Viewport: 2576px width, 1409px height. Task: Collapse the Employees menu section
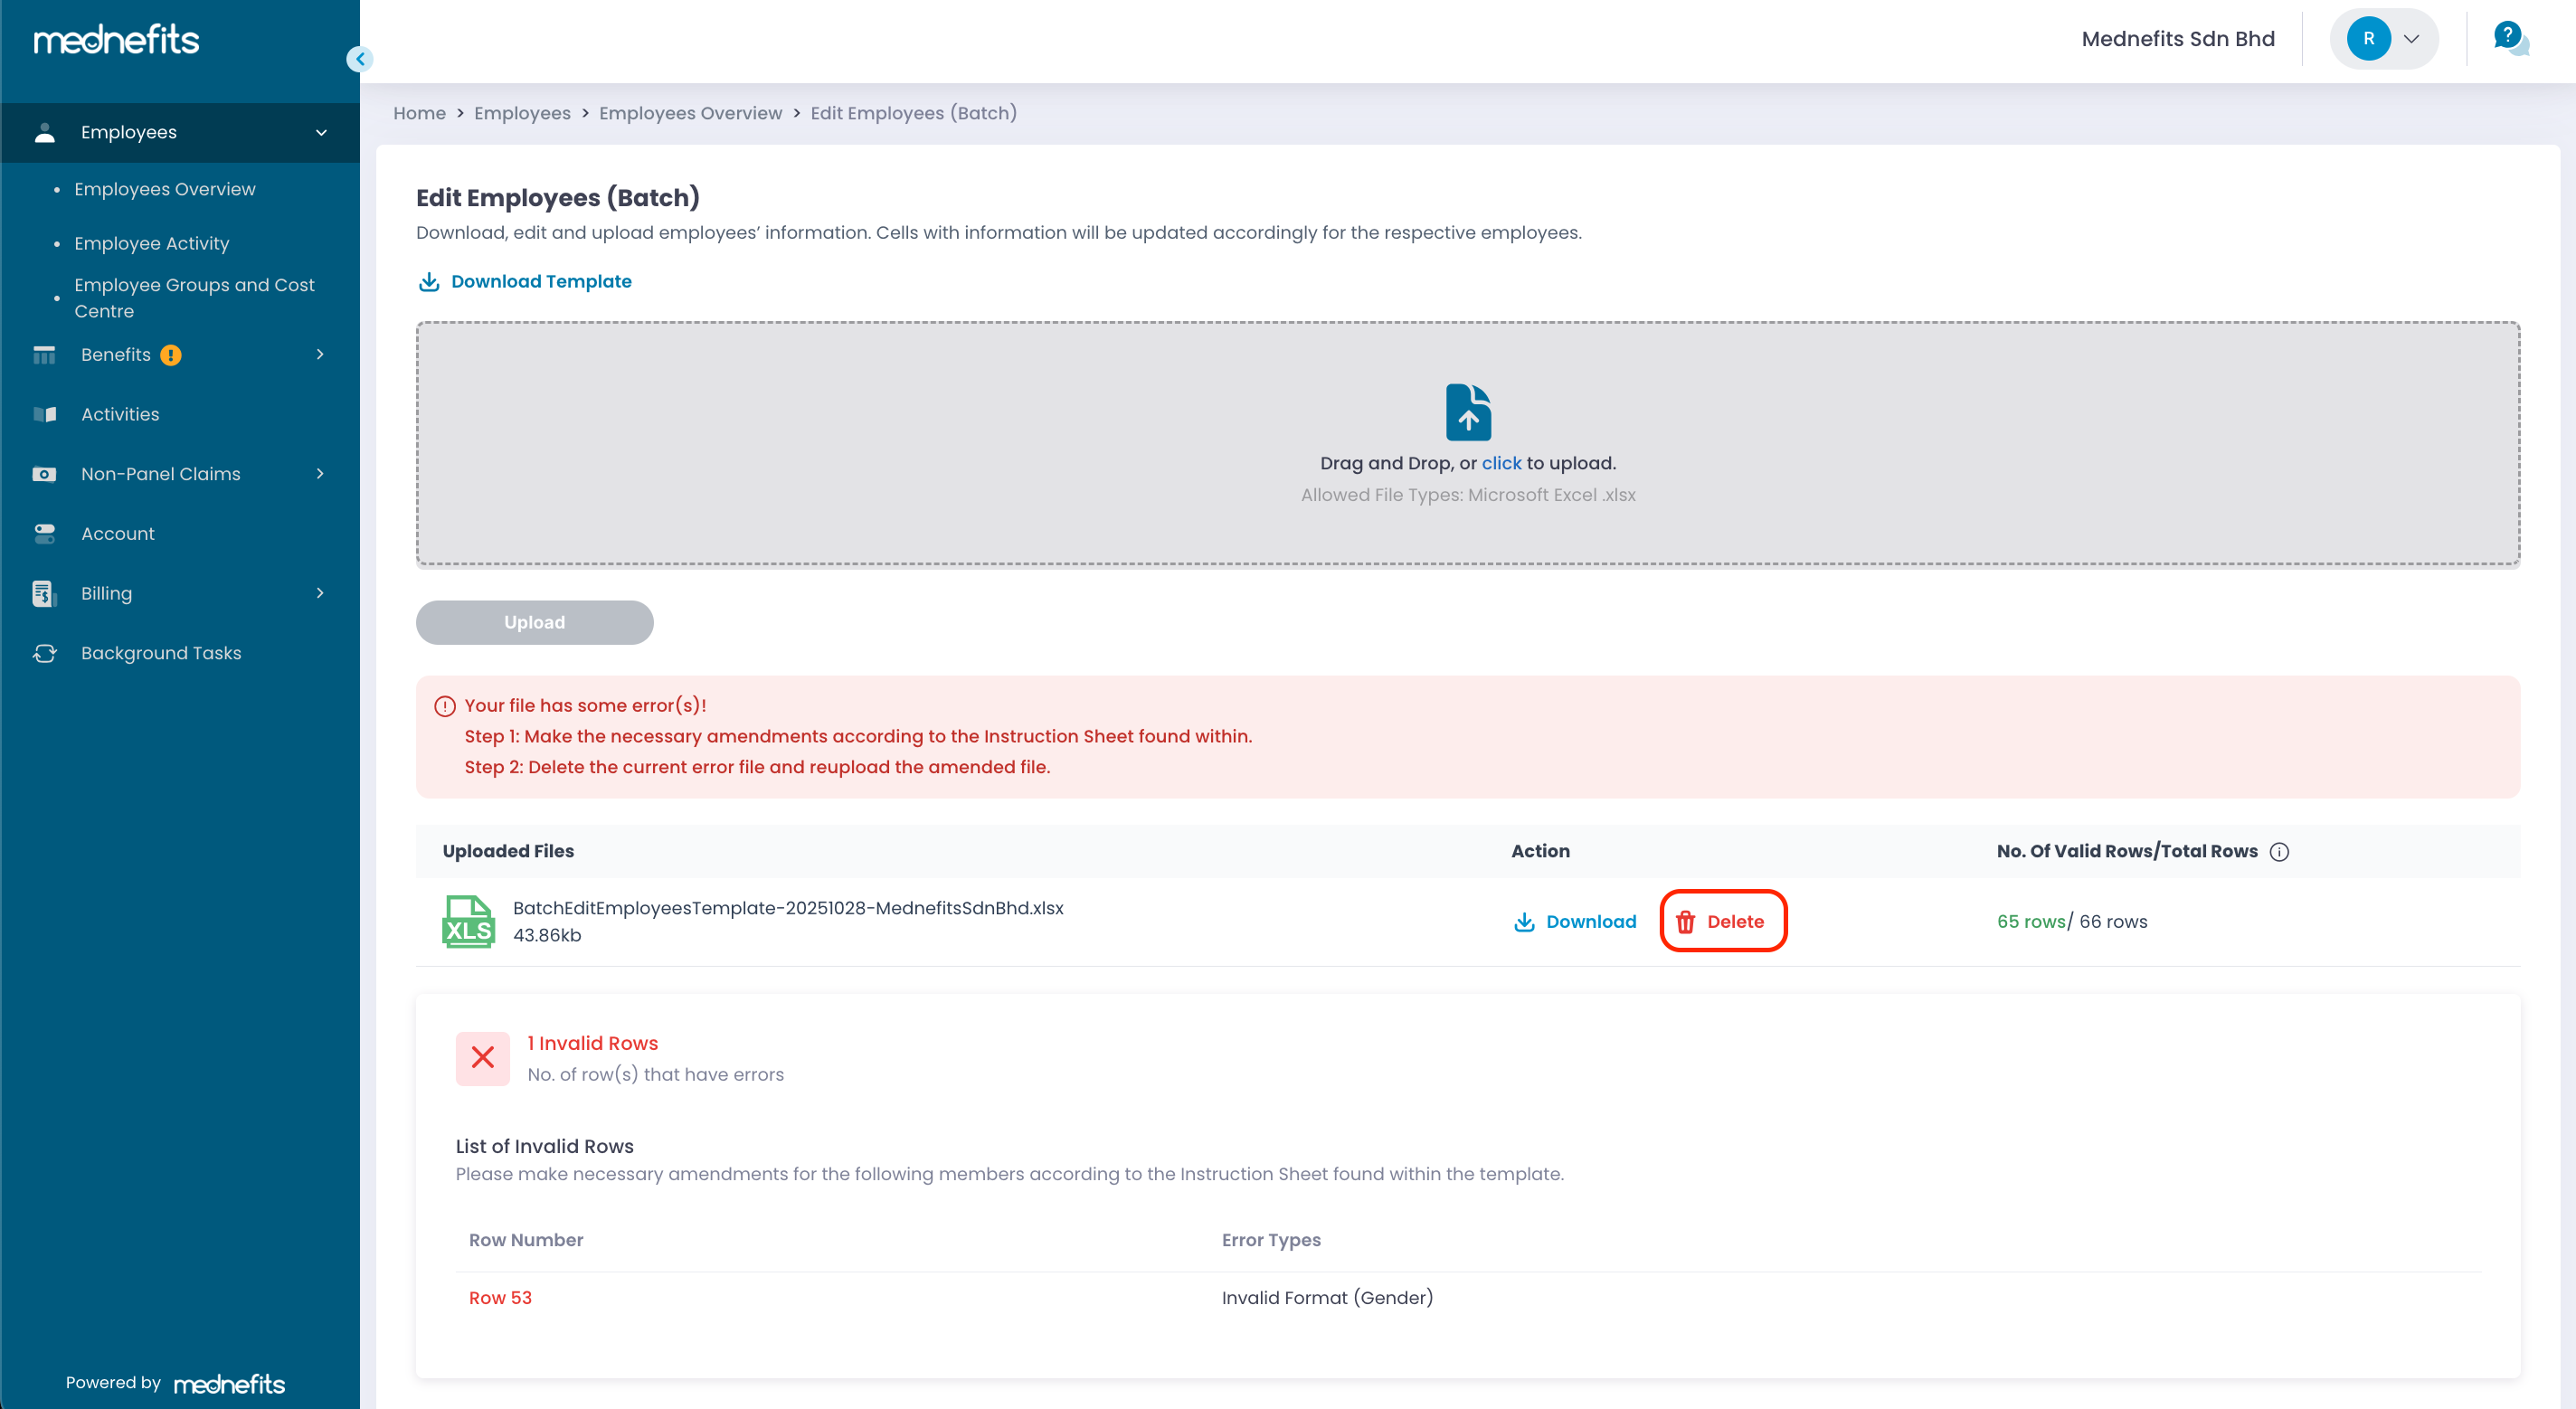321,132
